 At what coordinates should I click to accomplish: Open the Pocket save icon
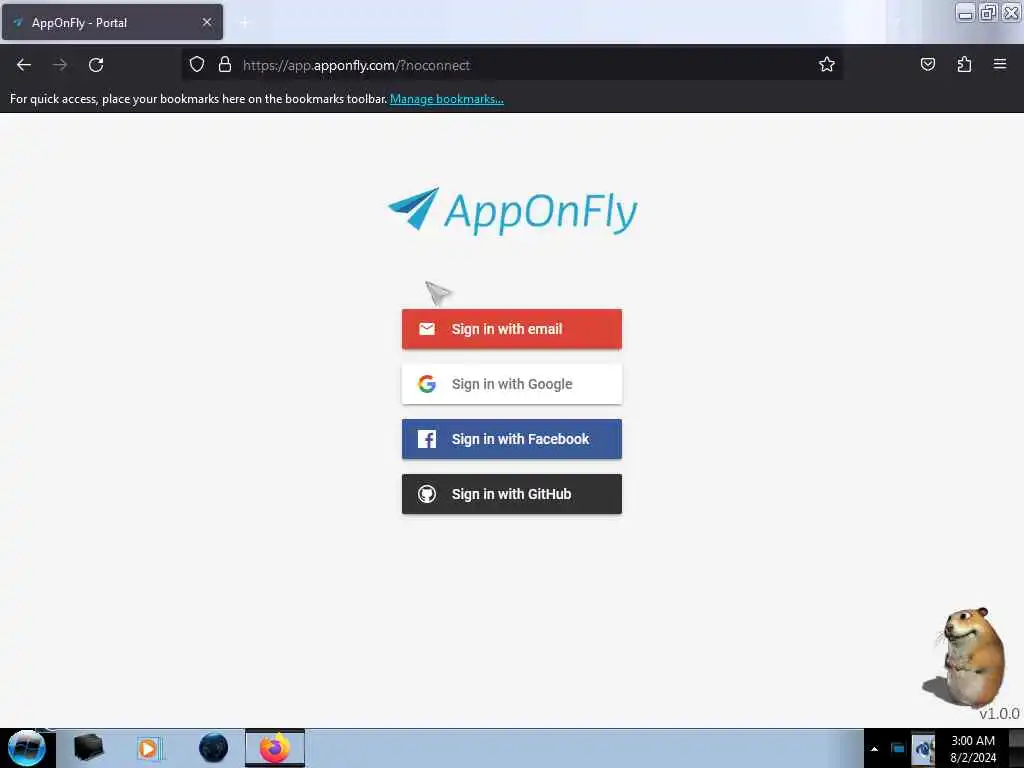click(x=927, y=65)
